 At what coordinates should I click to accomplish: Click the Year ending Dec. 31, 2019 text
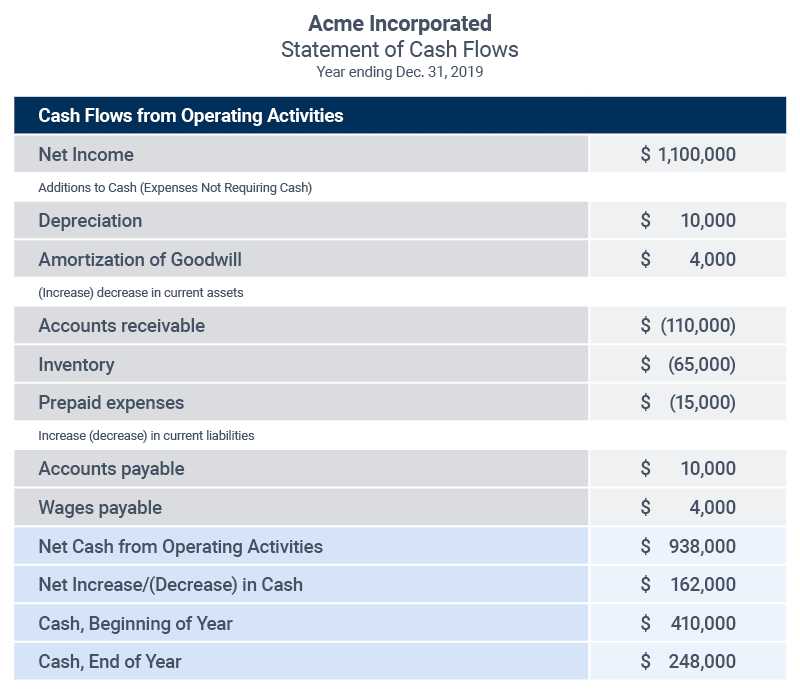400,72
